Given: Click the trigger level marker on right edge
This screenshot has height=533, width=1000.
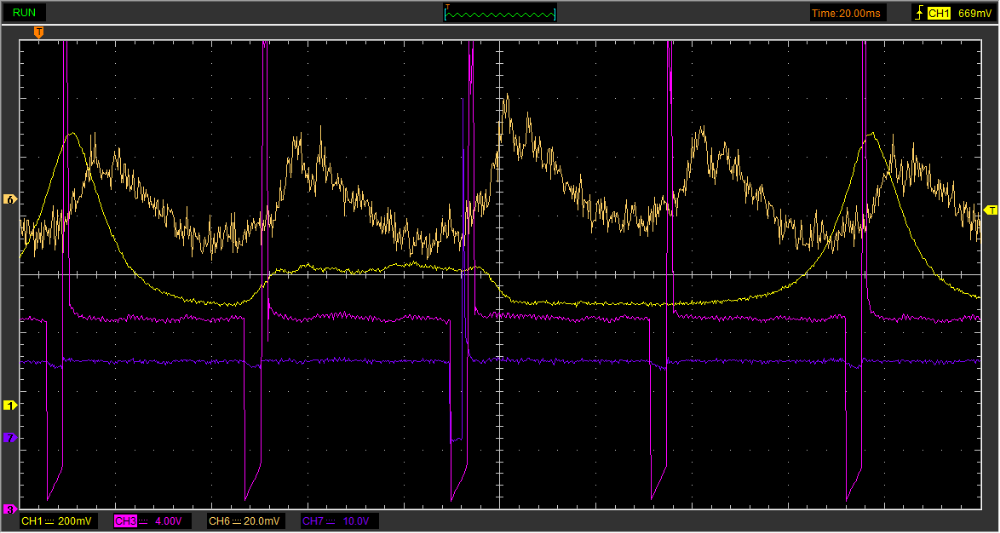Looking at the screenshot, I should 990,209.
